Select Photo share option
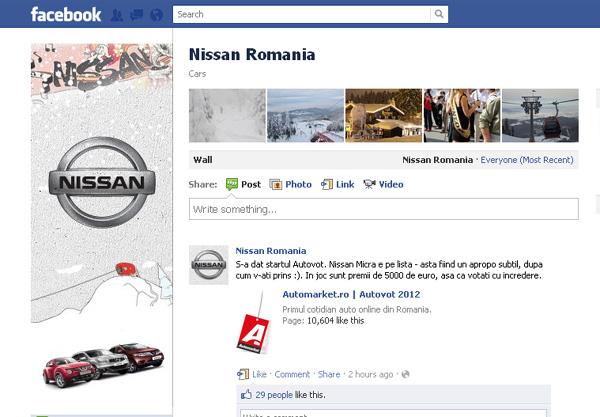The height and width of the screenshot is (417, 600). point(291,184)
